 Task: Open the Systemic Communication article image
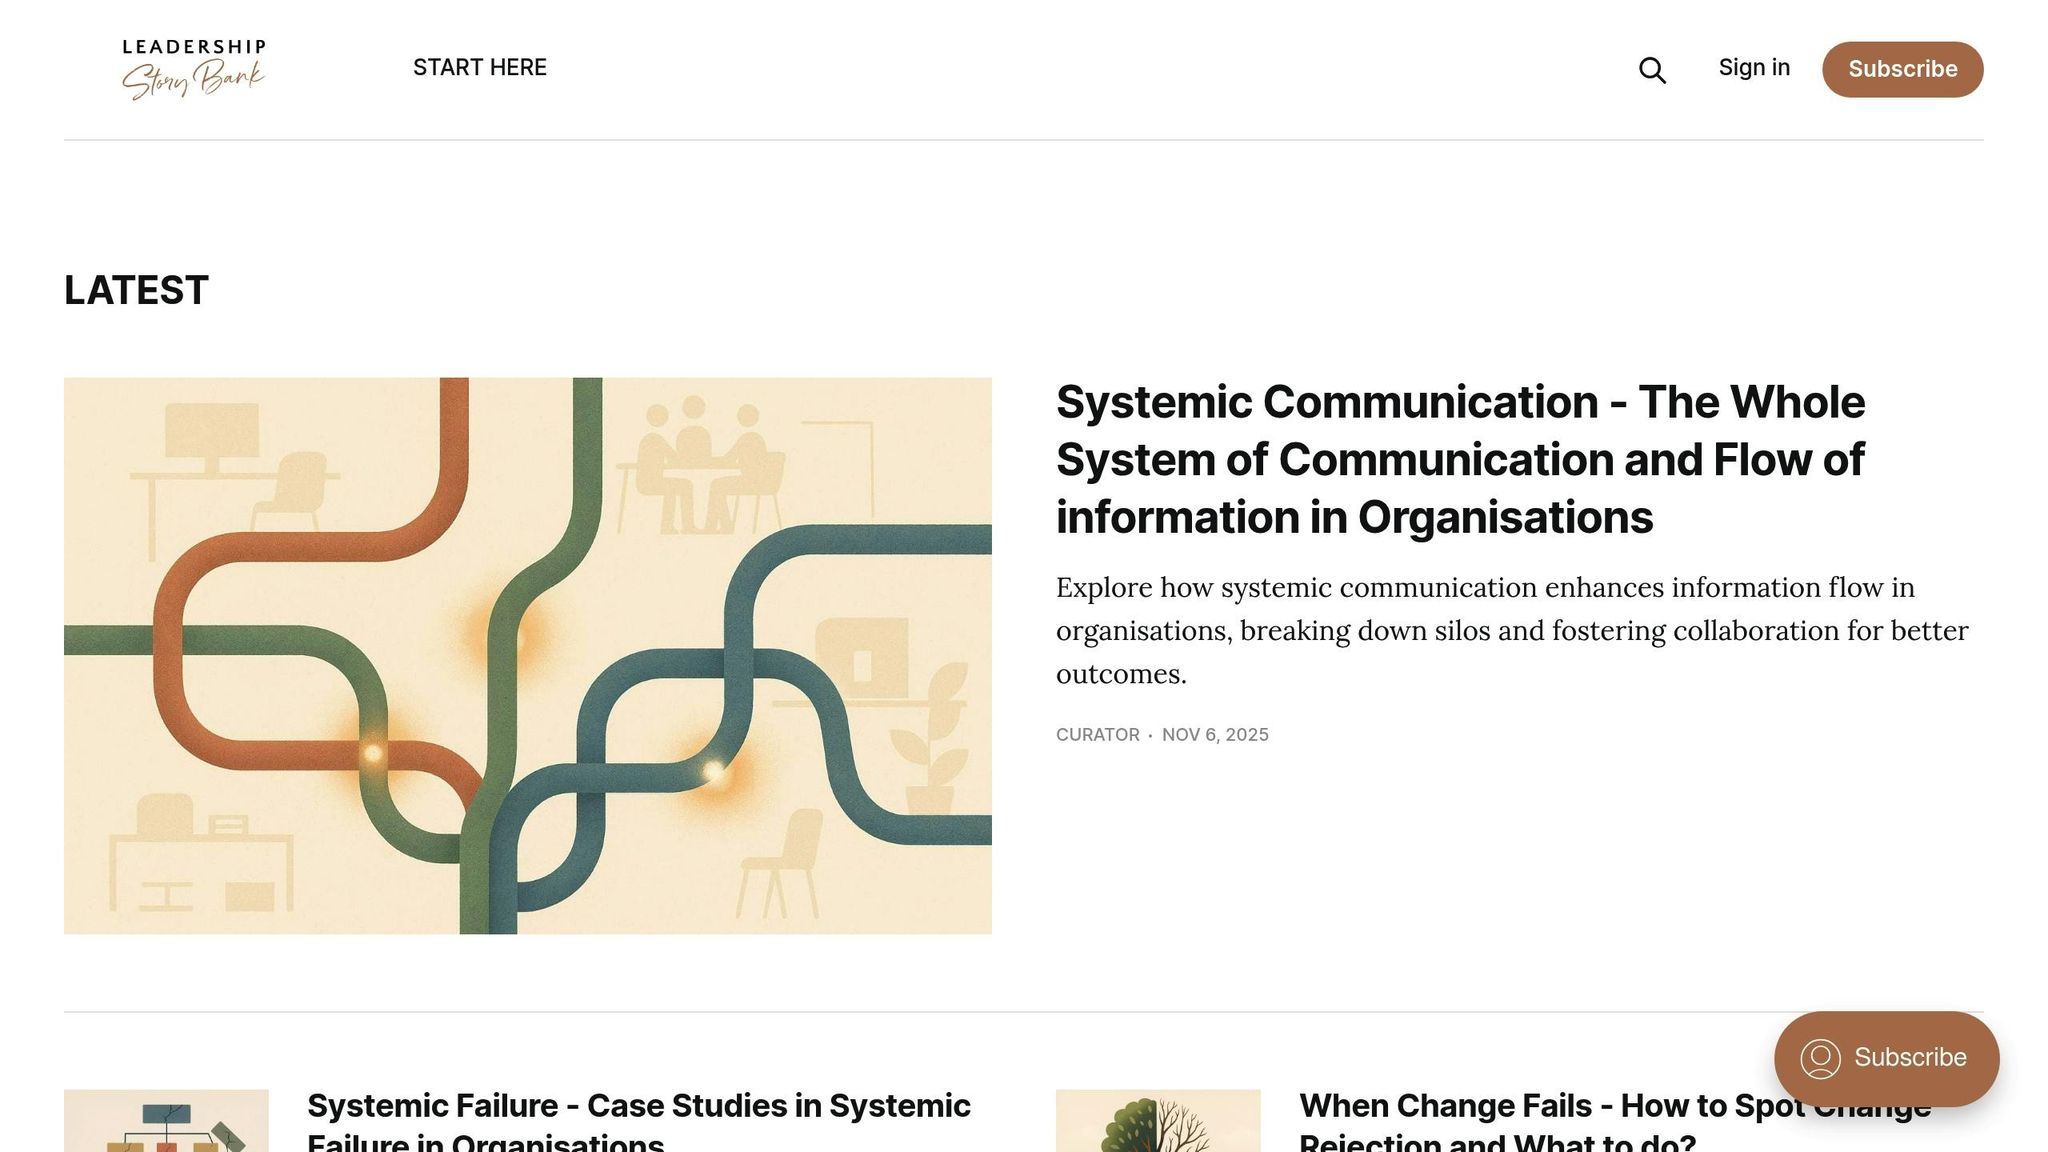click(x=527, y=655)
